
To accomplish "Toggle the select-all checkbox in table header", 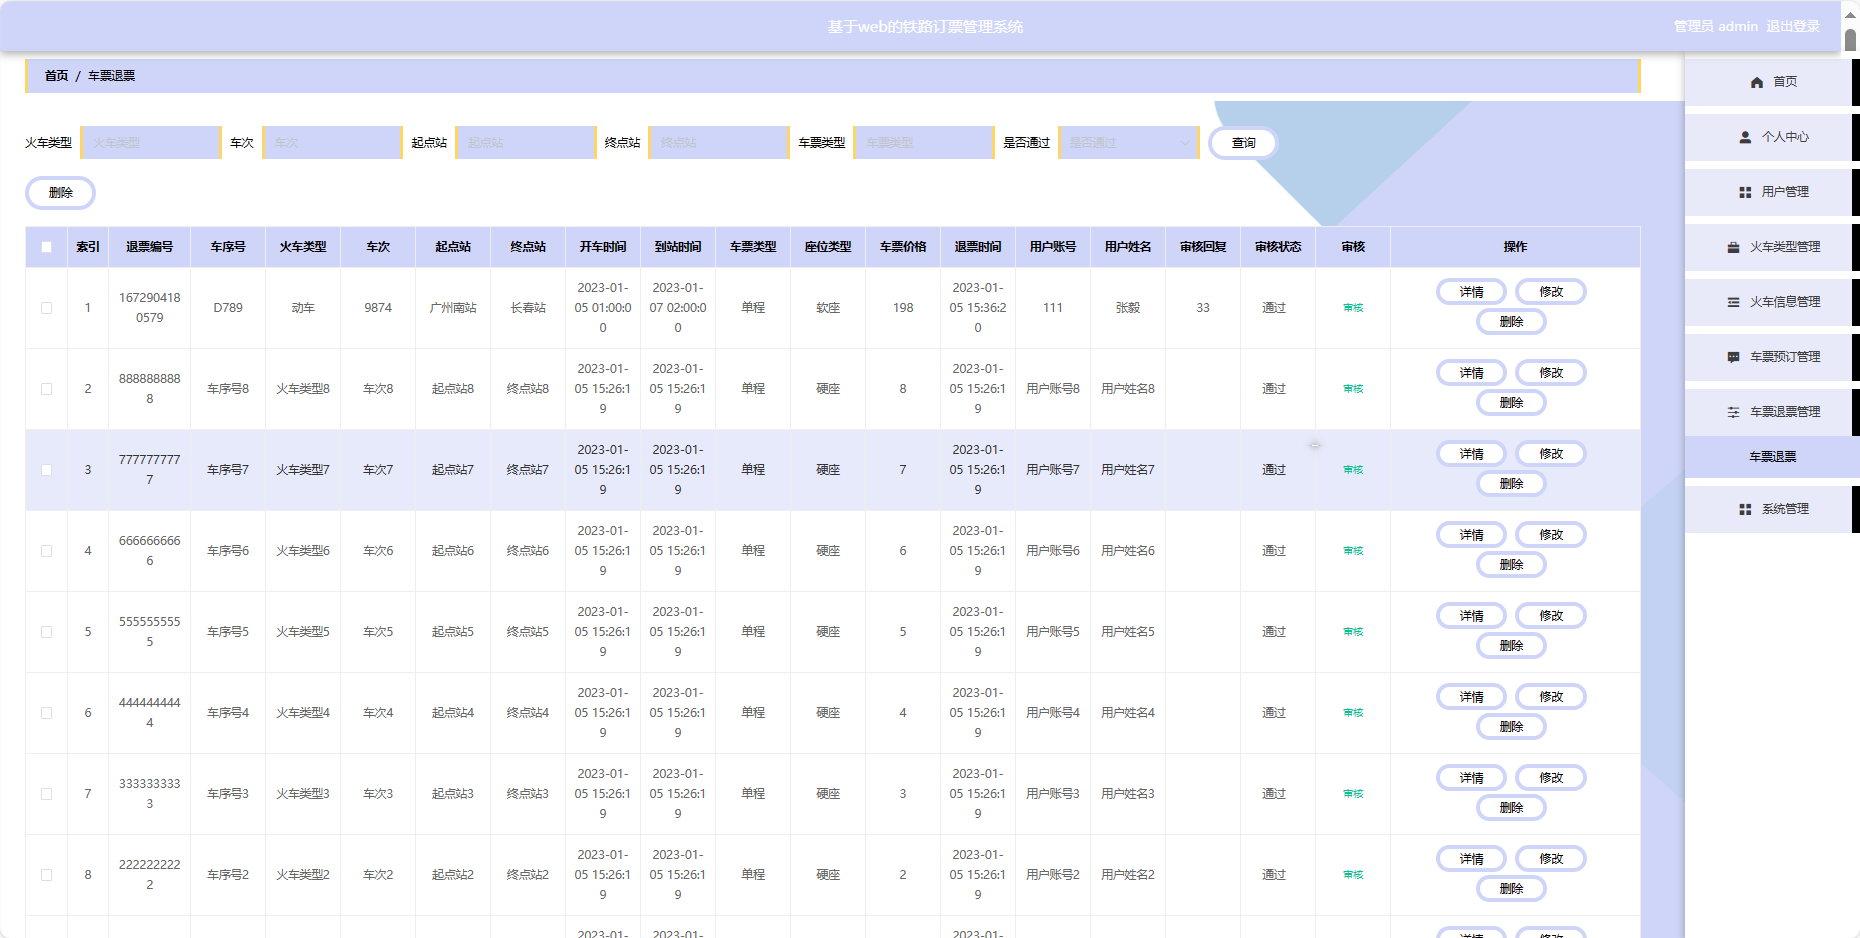I will pyautogui.click(x=46, y=247).
